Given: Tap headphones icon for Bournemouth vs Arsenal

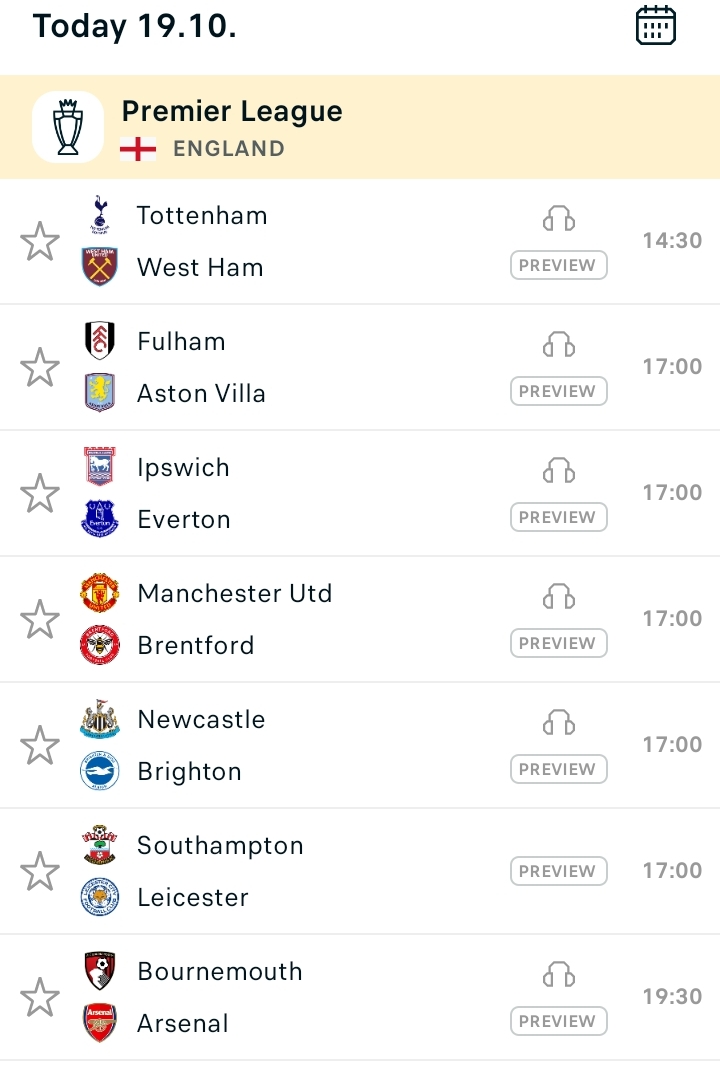Looking at the screenshot, I should point(559,974).
